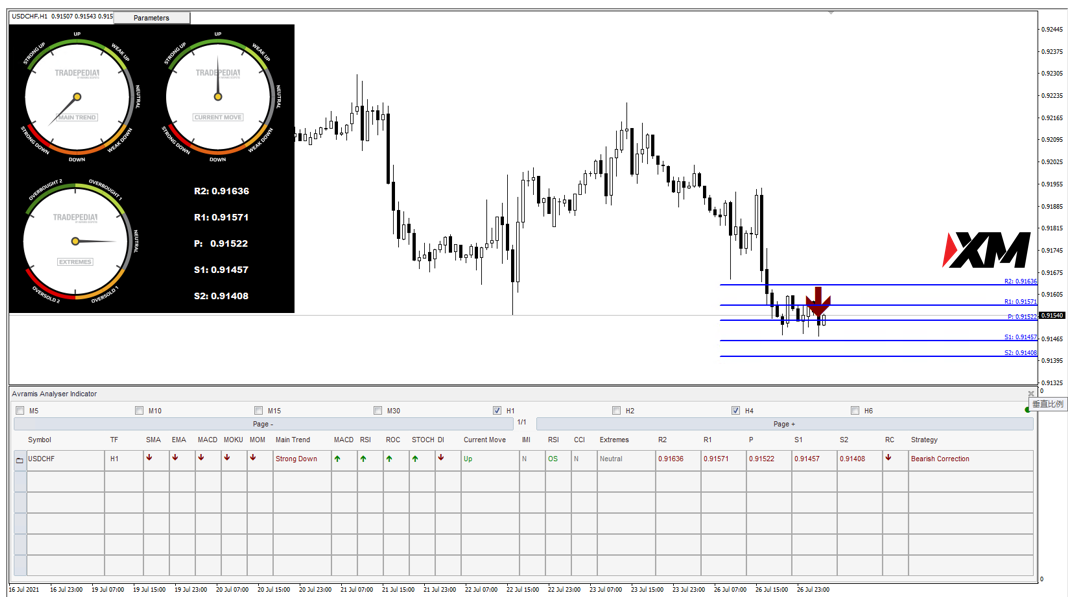
Task: Uncheck the H1 timeframe checkbox
Action: [x=497, y=411]
